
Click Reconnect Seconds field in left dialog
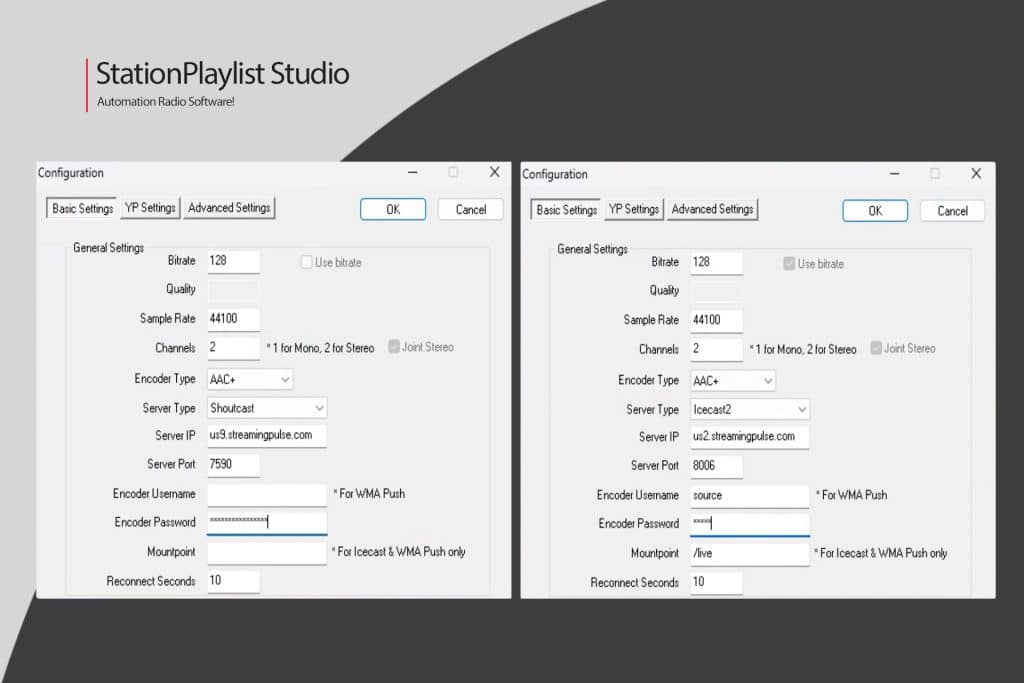click(232, 581)
